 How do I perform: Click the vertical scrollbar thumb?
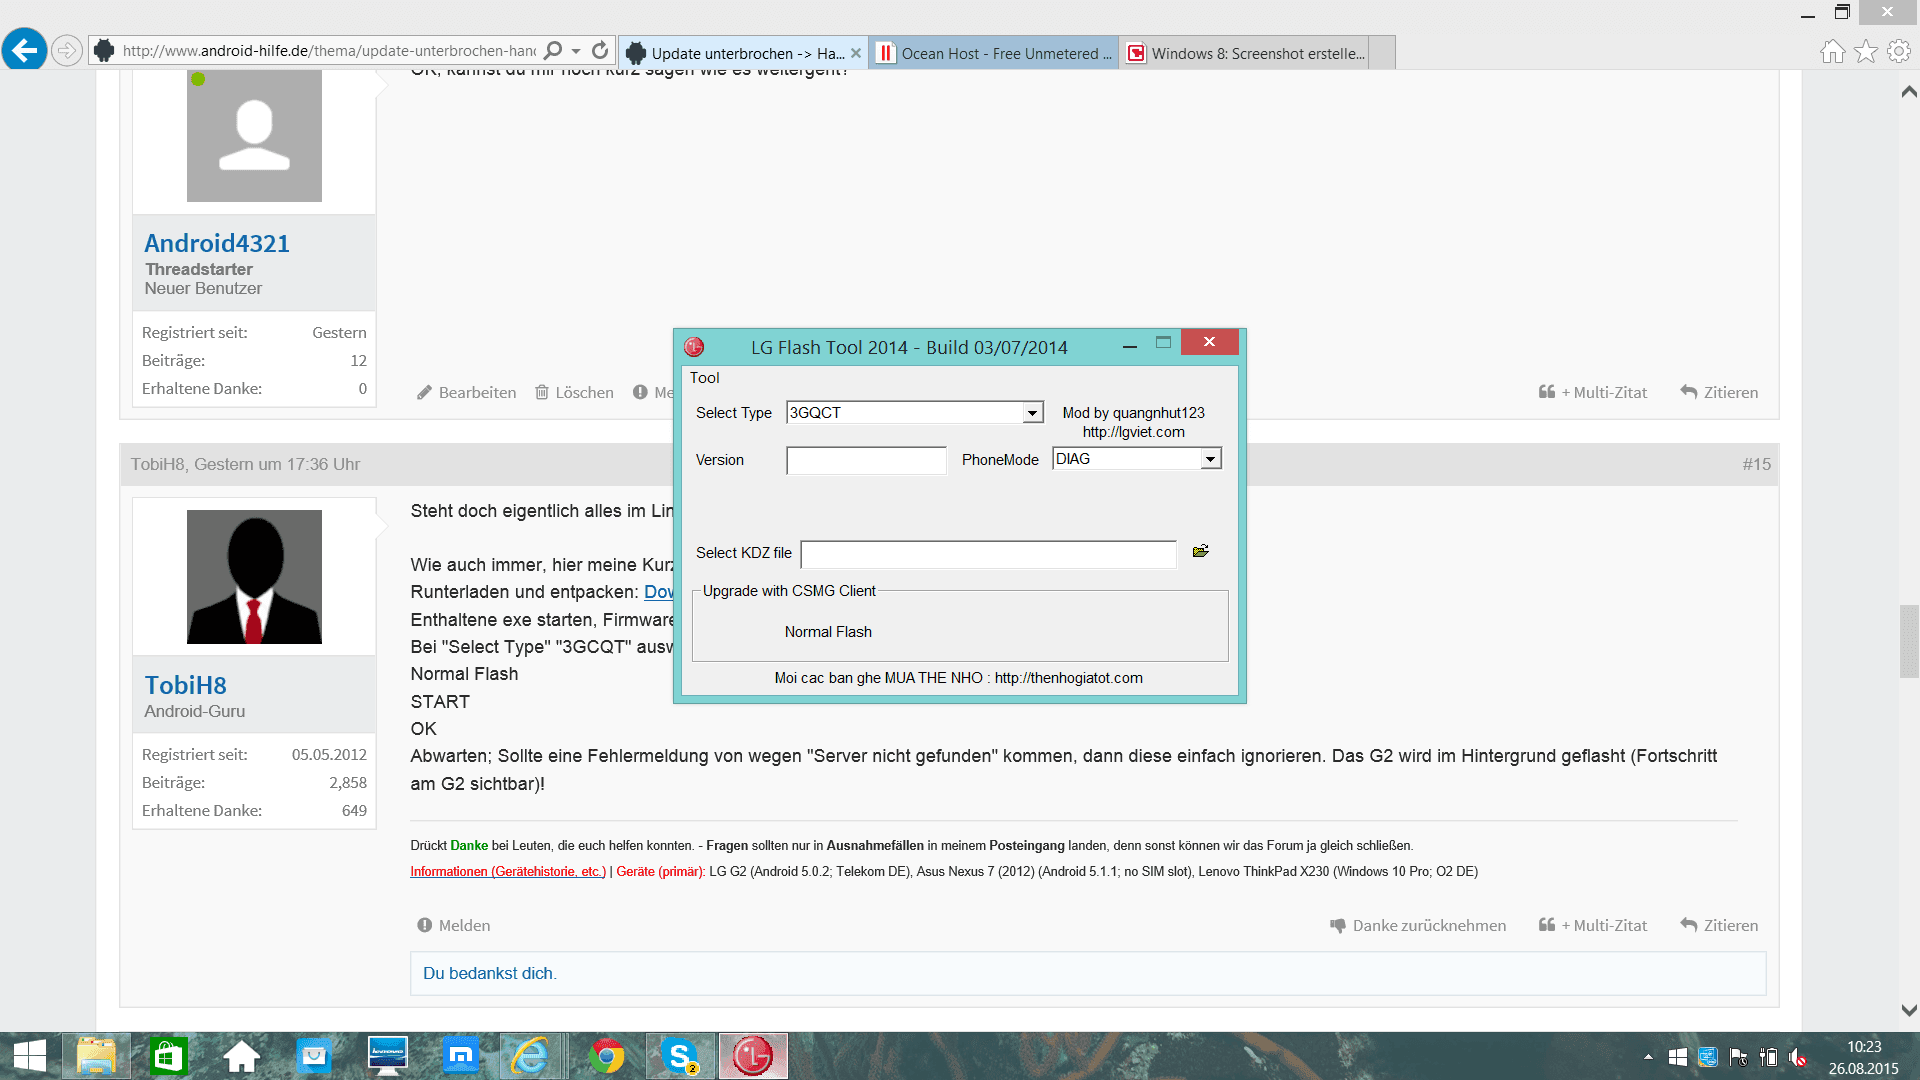coord(1909,641)
